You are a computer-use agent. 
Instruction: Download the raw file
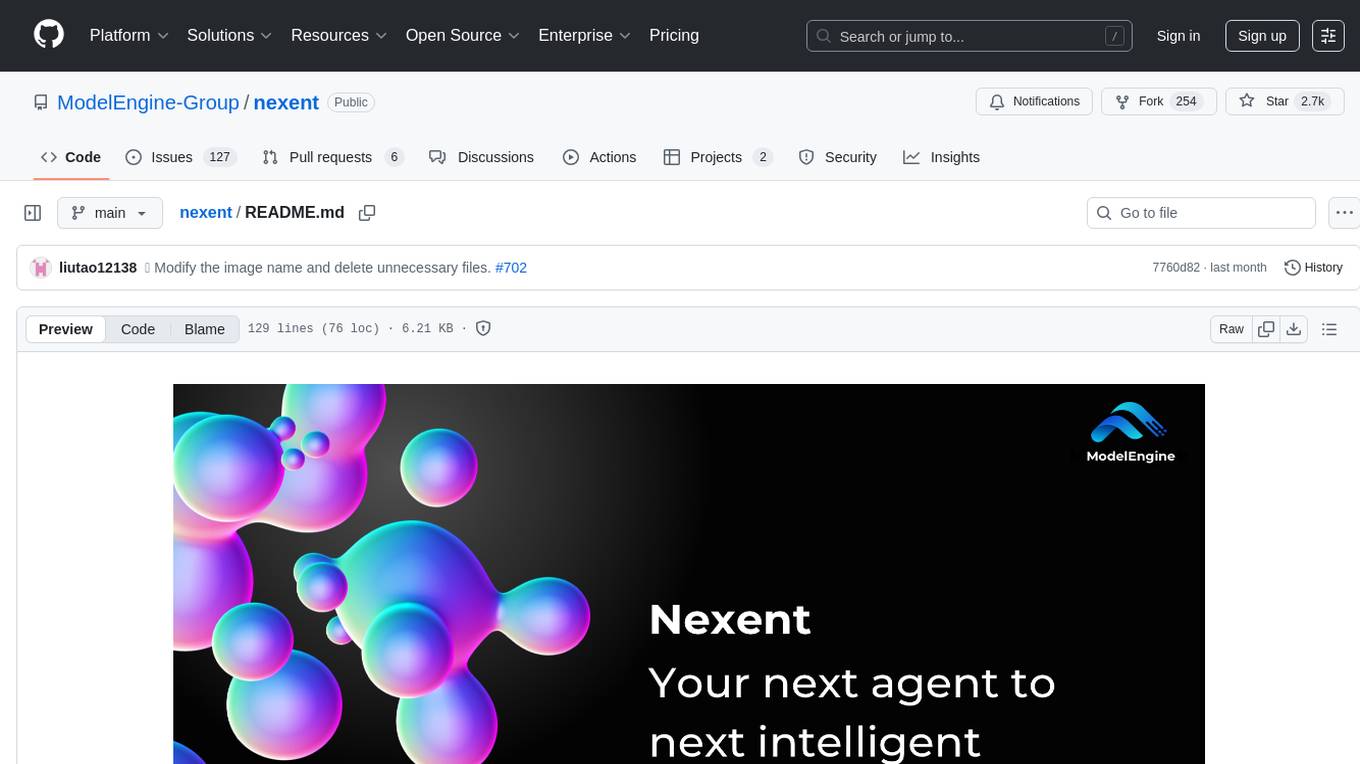(x=1293, y=329)
